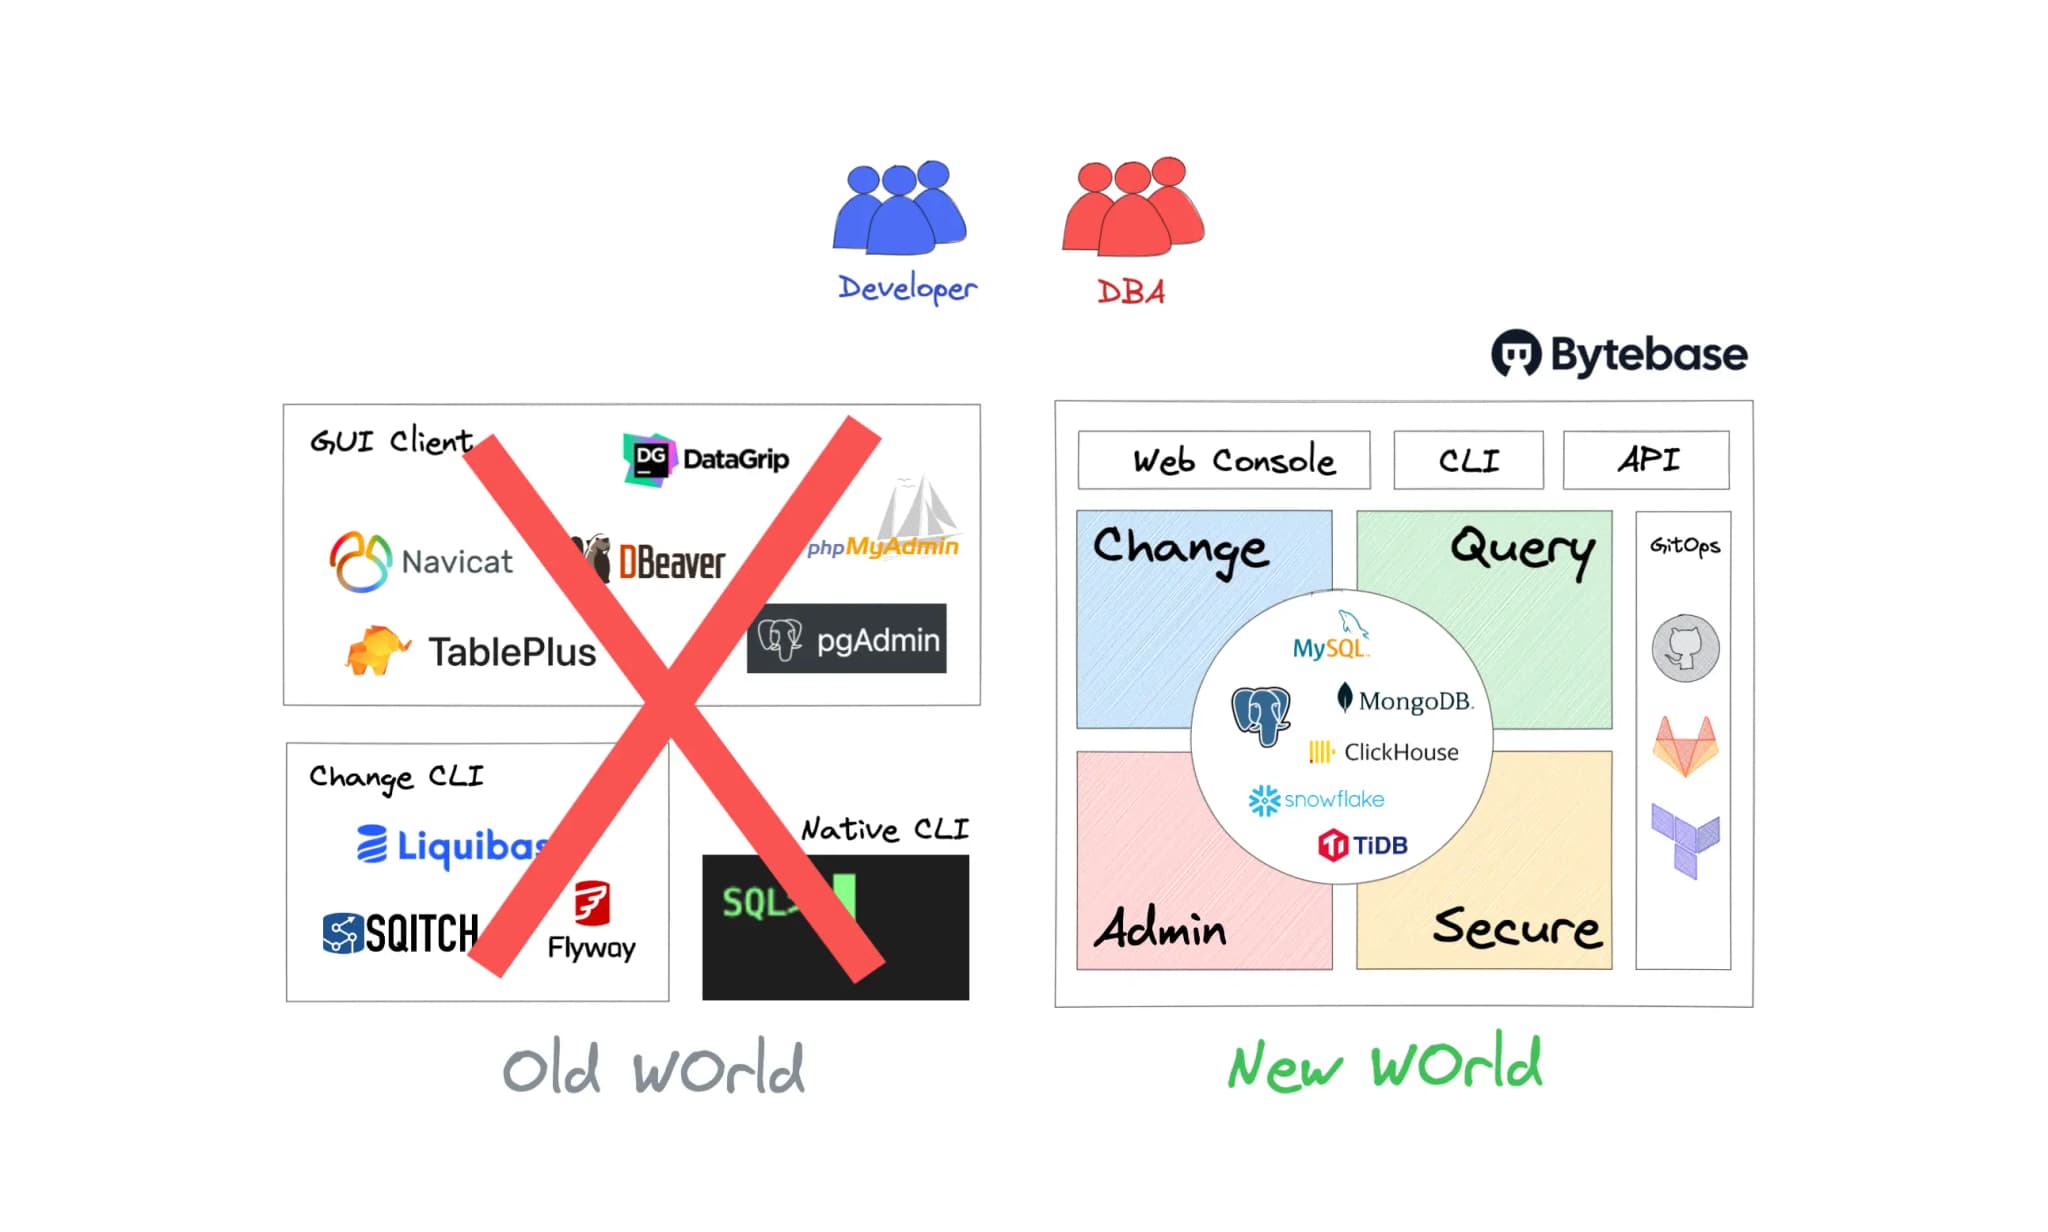The width and height of the screenshot is (2048, 1232).
Task: Select the GitOps GitHub icon
Action: 1685,644
